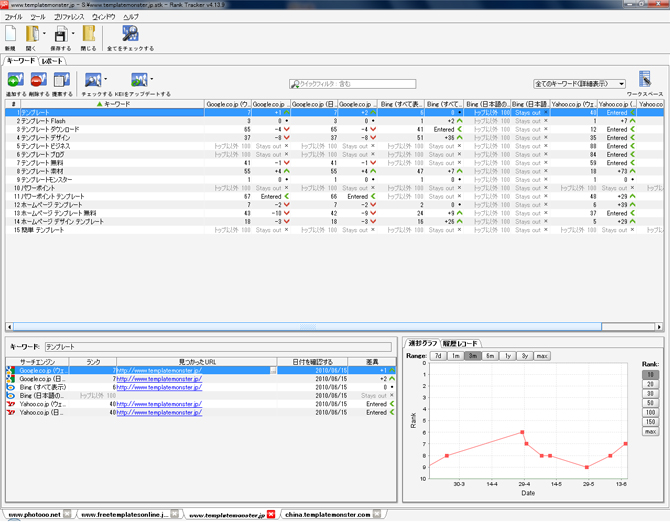The image size is (670, 522).
Task: Click right arrow of horizontal scrollbar
Action: (659, 327)
